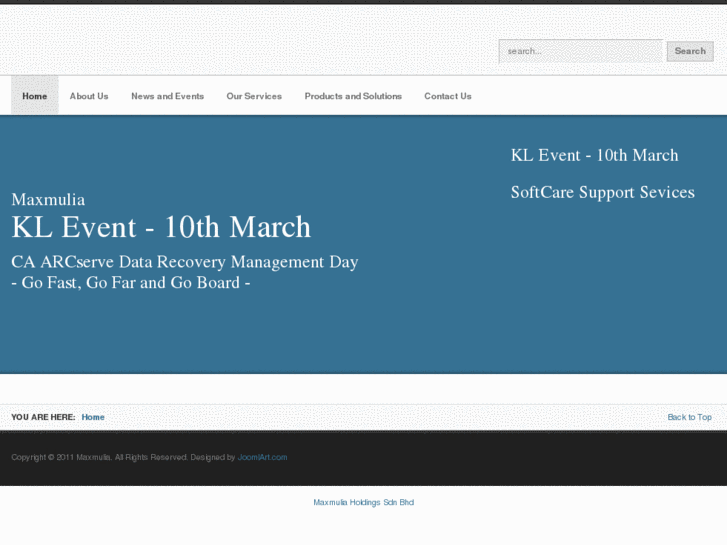Open Products and Solutions menu
The width and height of the screenshot is (727, 545).
pyautogui.click(x=353, y=96)
